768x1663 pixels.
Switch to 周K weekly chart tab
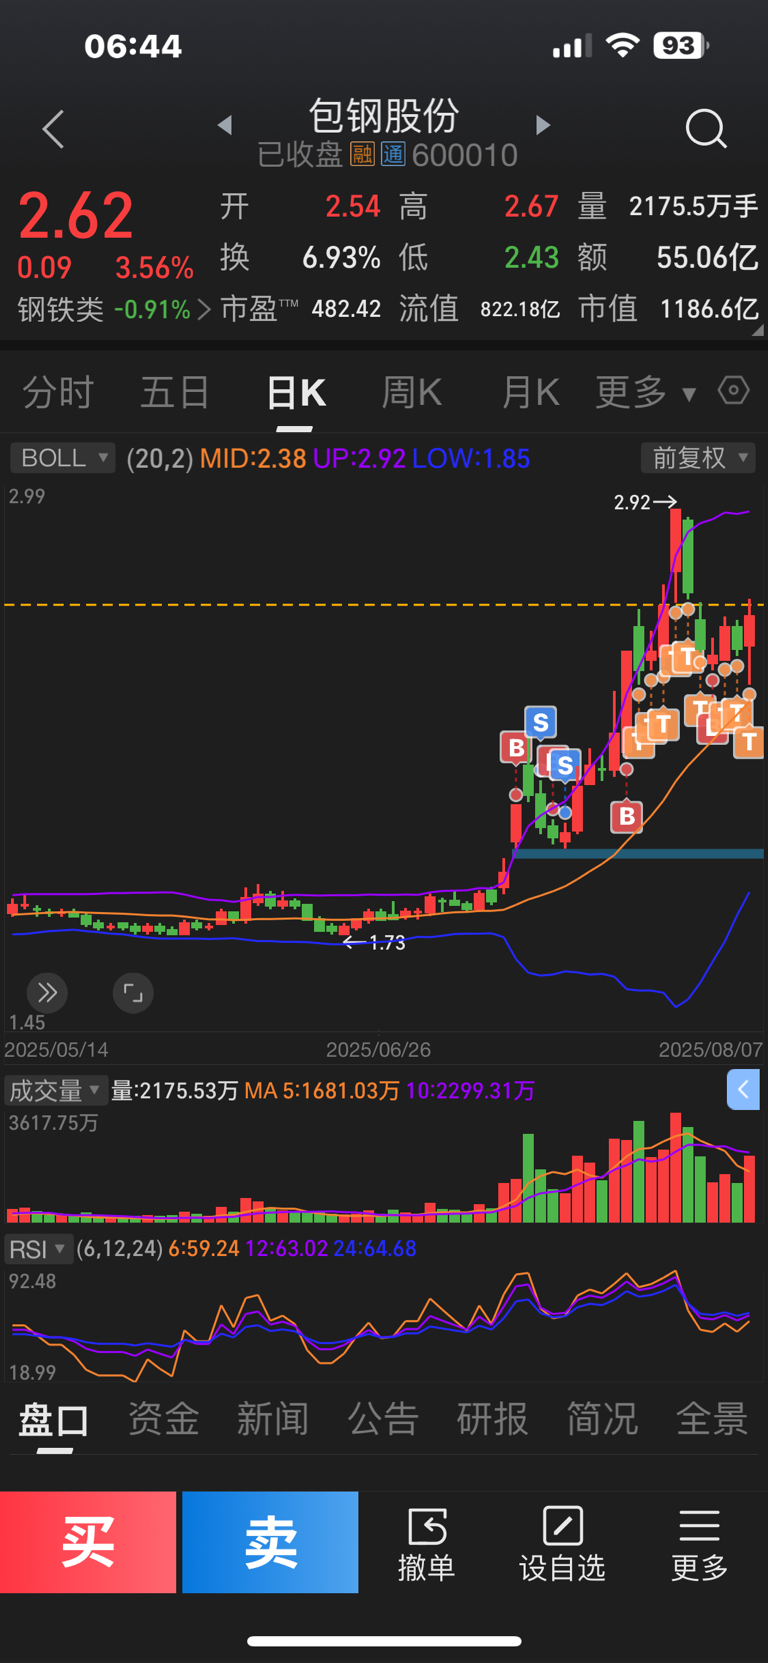click(412, 392)
